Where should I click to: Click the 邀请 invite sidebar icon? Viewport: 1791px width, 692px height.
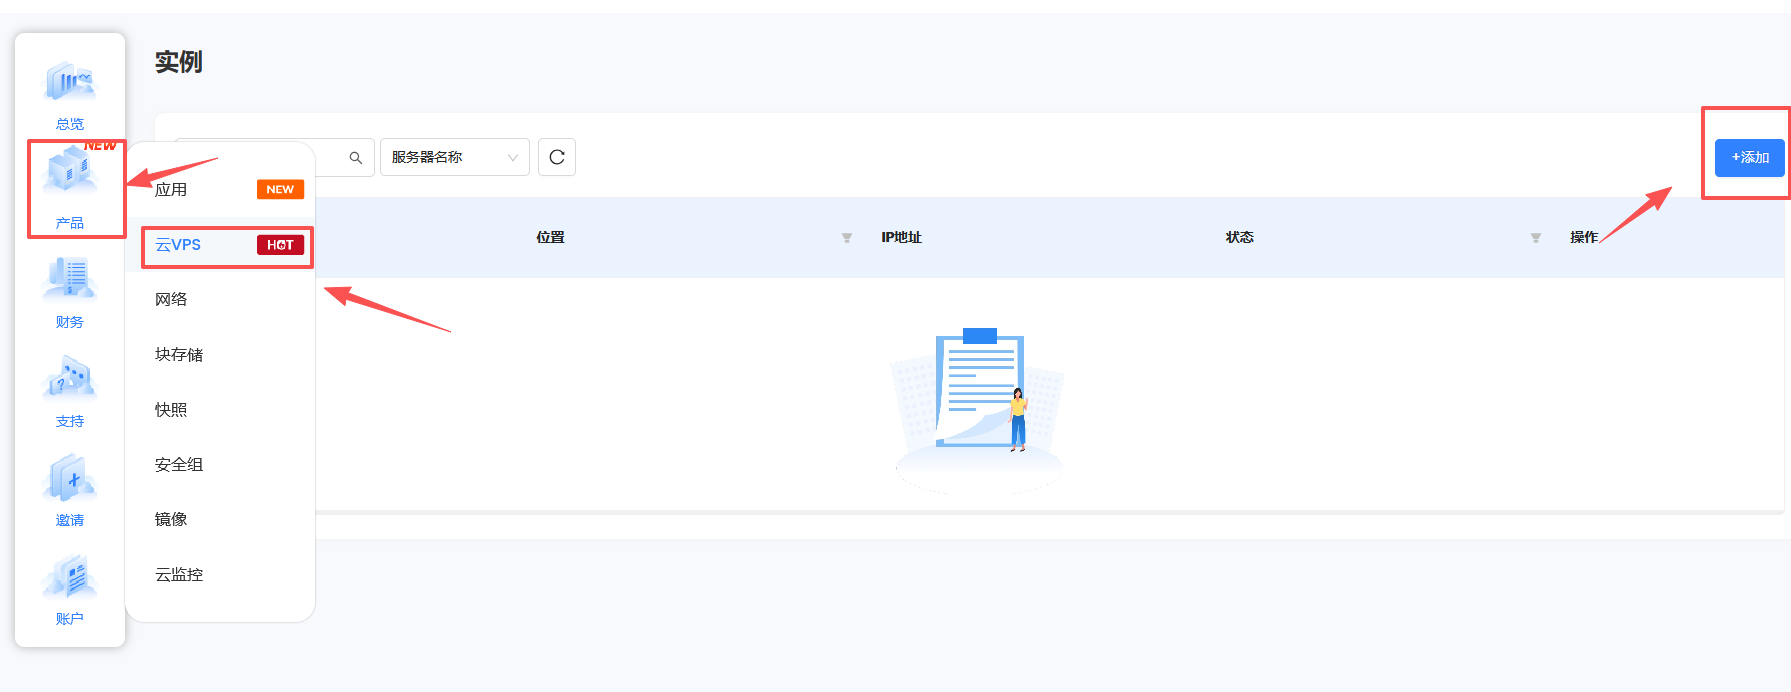pos(70,489)
